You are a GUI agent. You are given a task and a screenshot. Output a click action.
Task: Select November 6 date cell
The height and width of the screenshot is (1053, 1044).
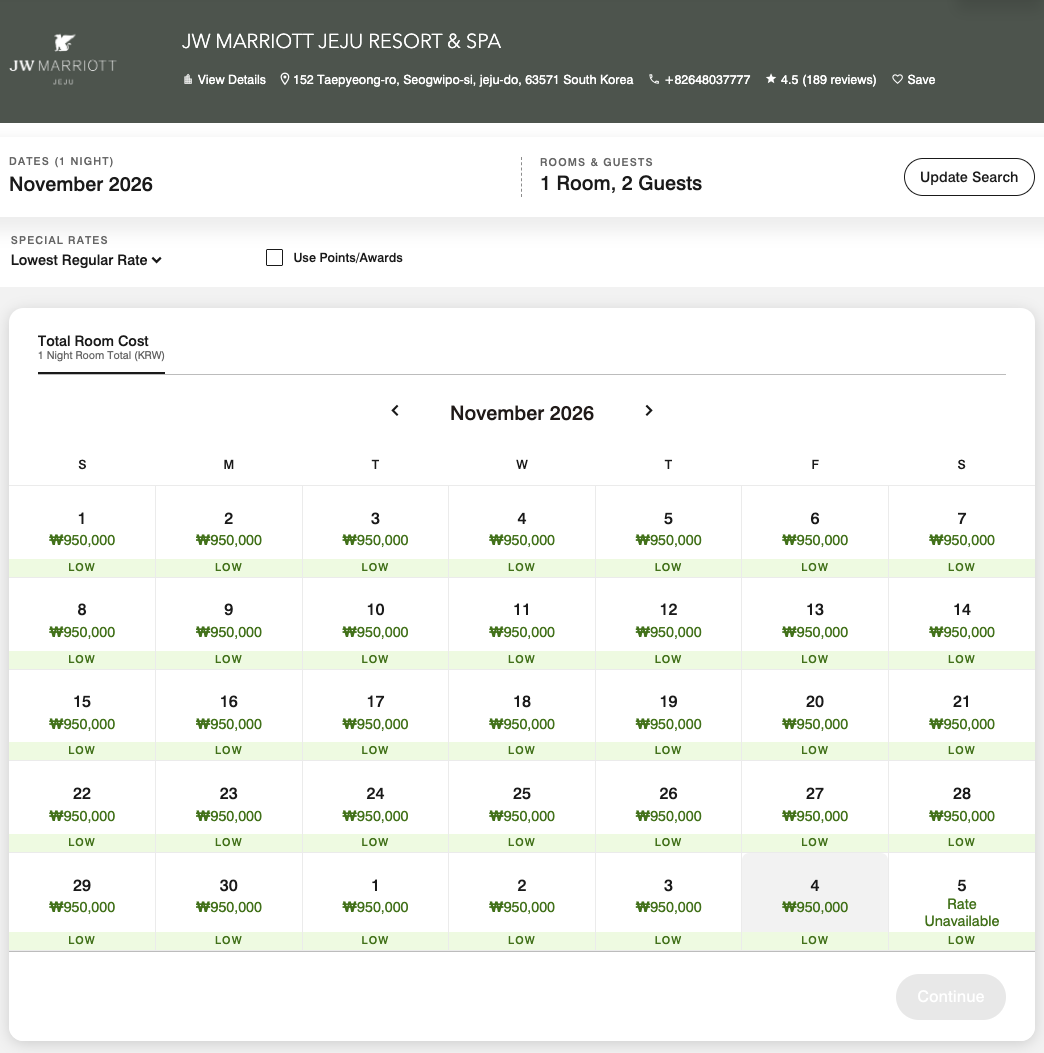(x=814, y=532)
